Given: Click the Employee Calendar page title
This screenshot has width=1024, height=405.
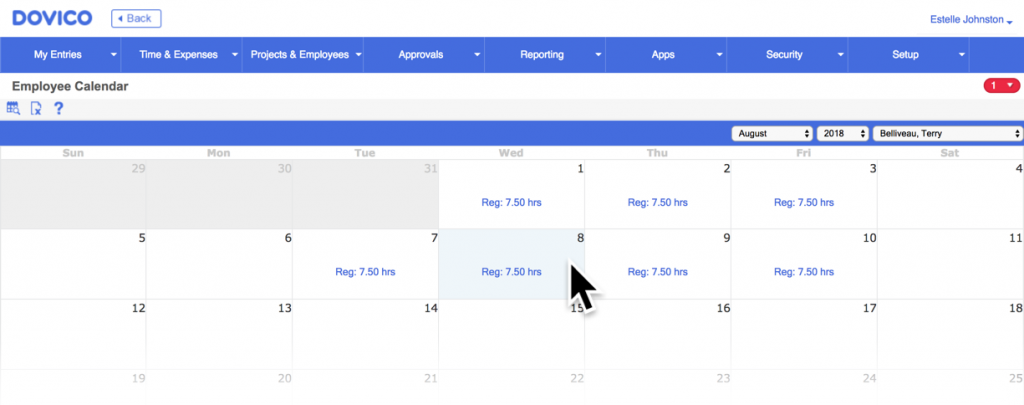Looking at the screenshot, I should tap(70, 86).
